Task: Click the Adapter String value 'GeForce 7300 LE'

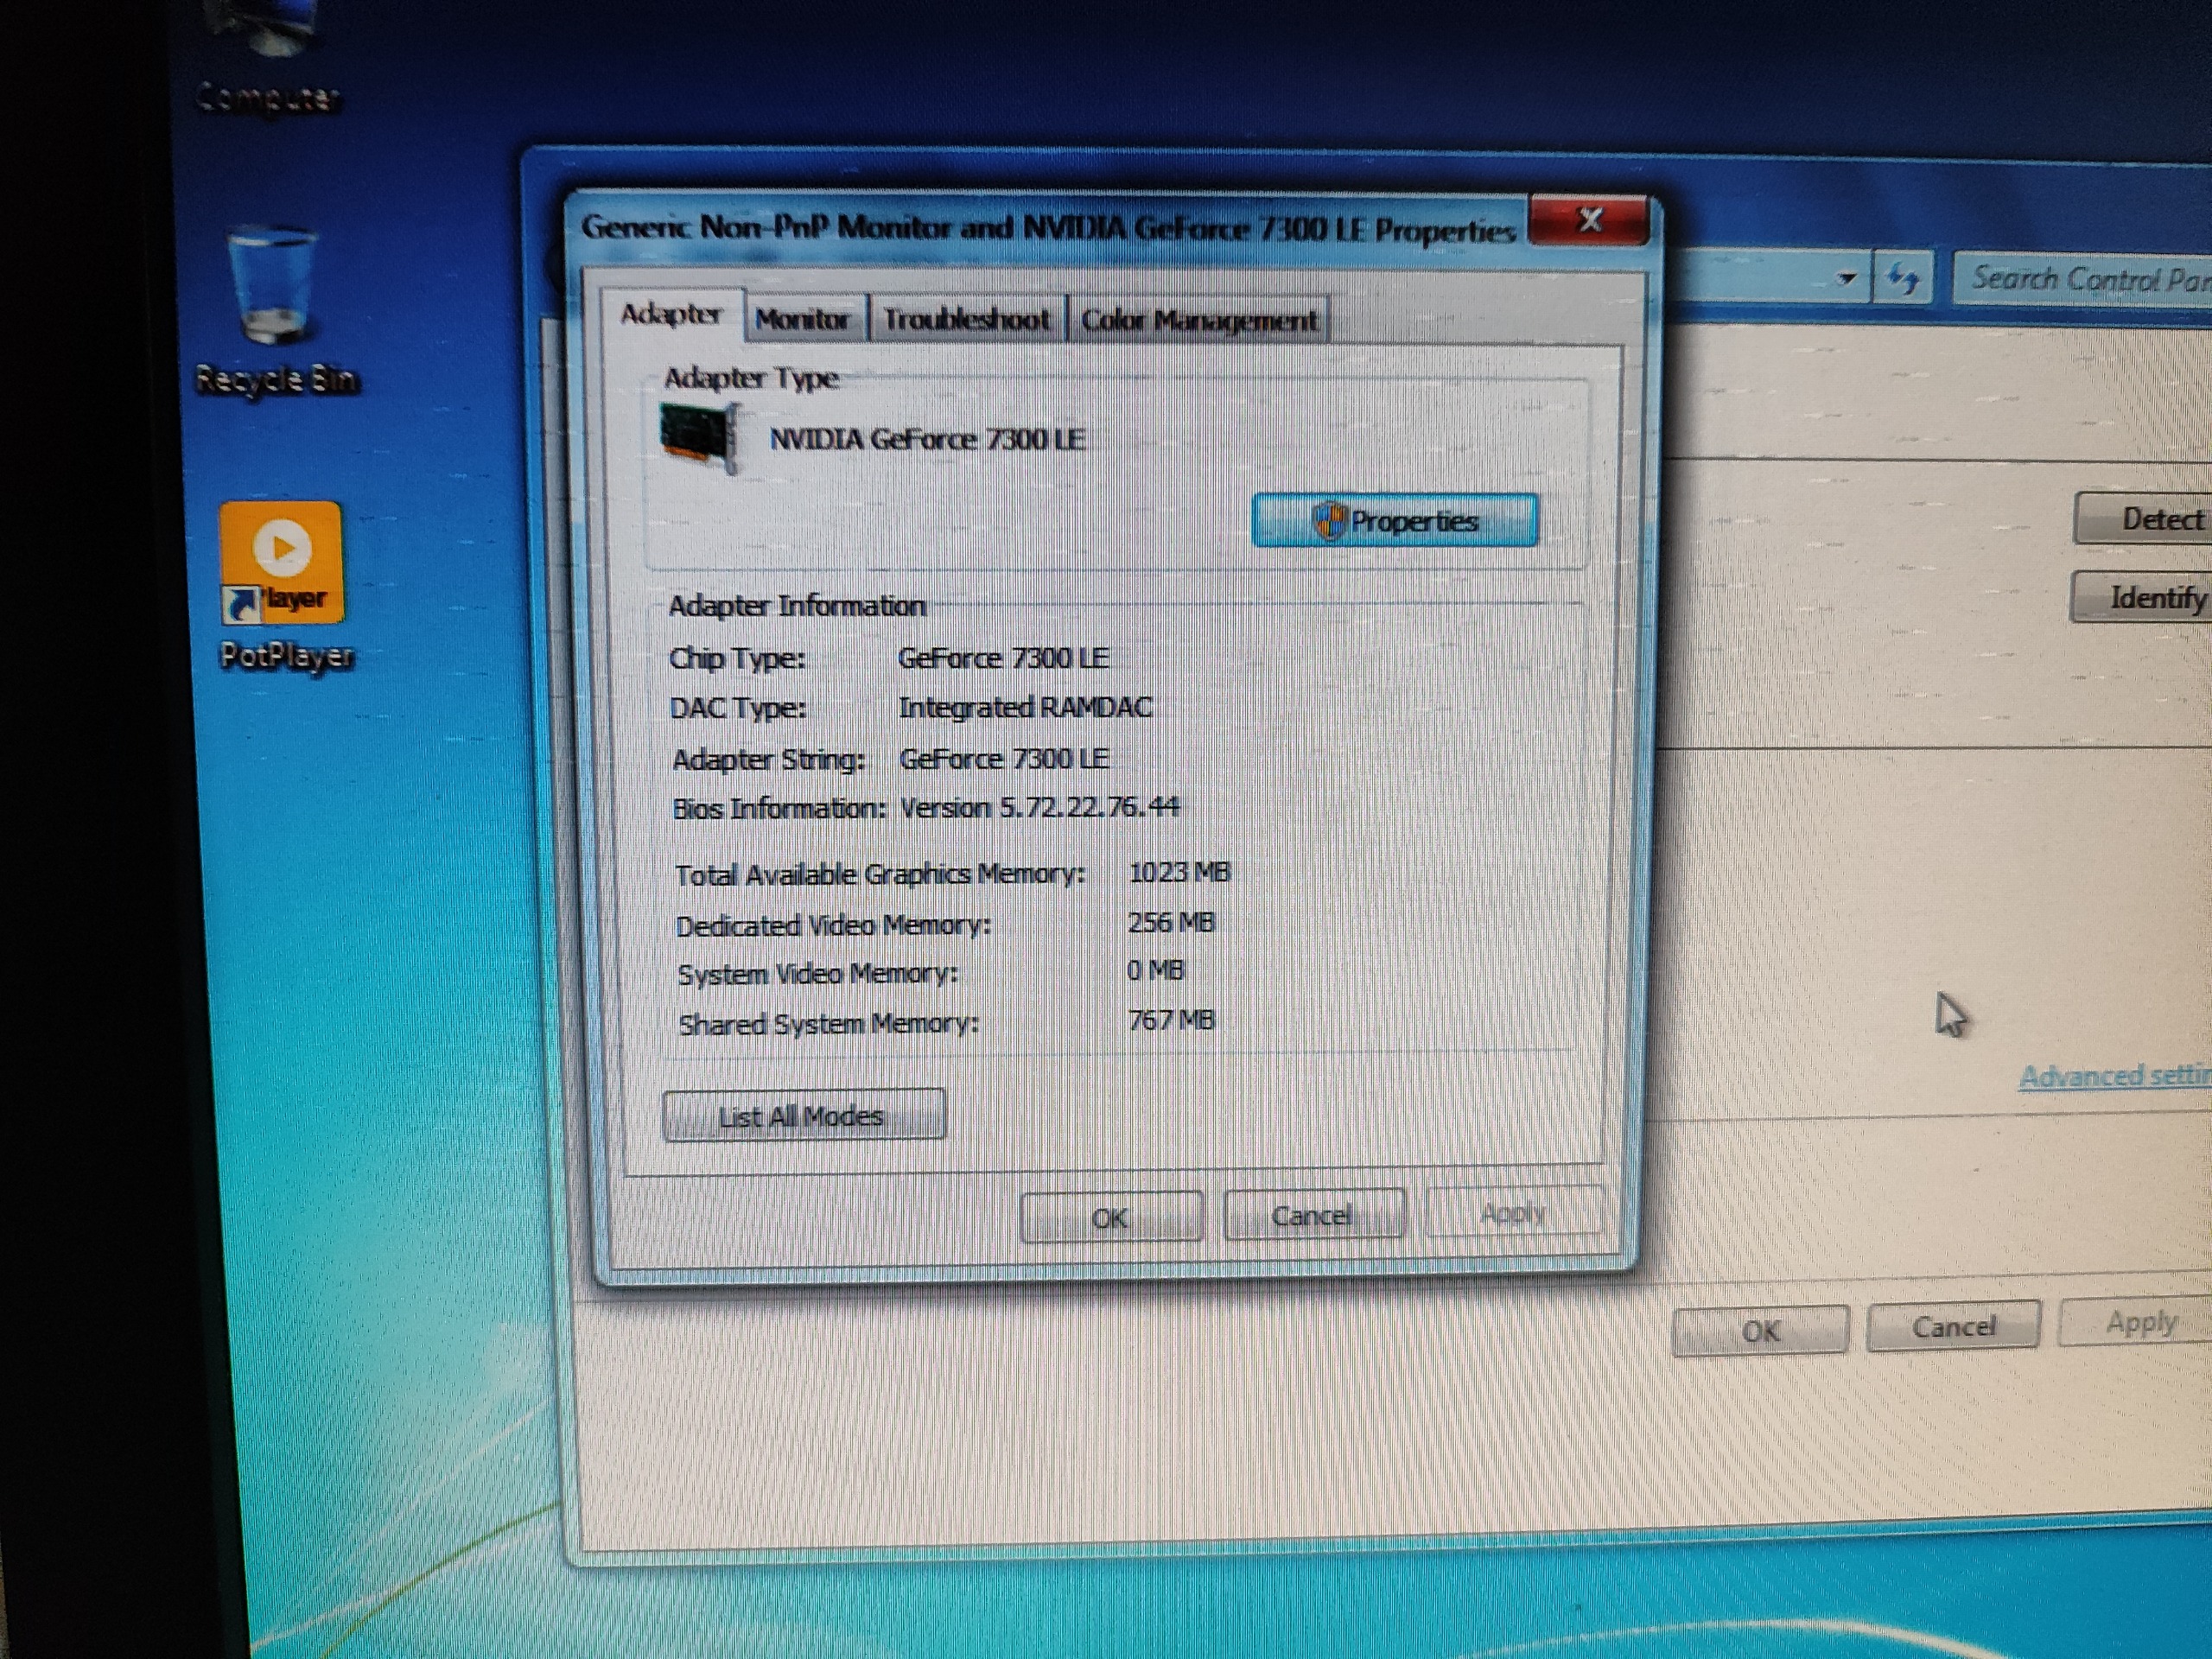Action: [1004, 758]
